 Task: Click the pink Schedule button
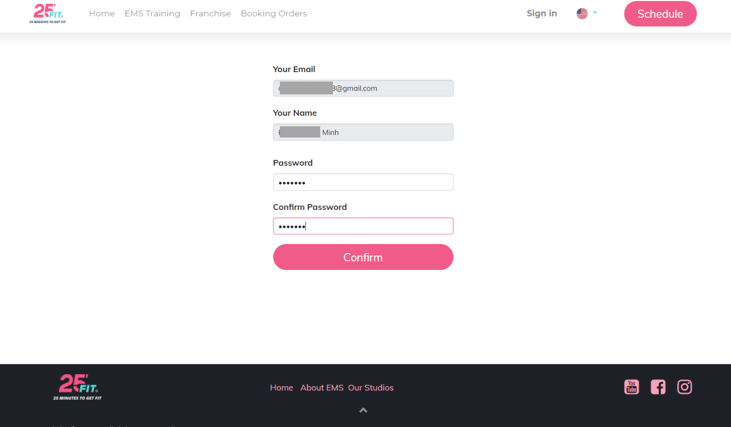pos(660,14)
